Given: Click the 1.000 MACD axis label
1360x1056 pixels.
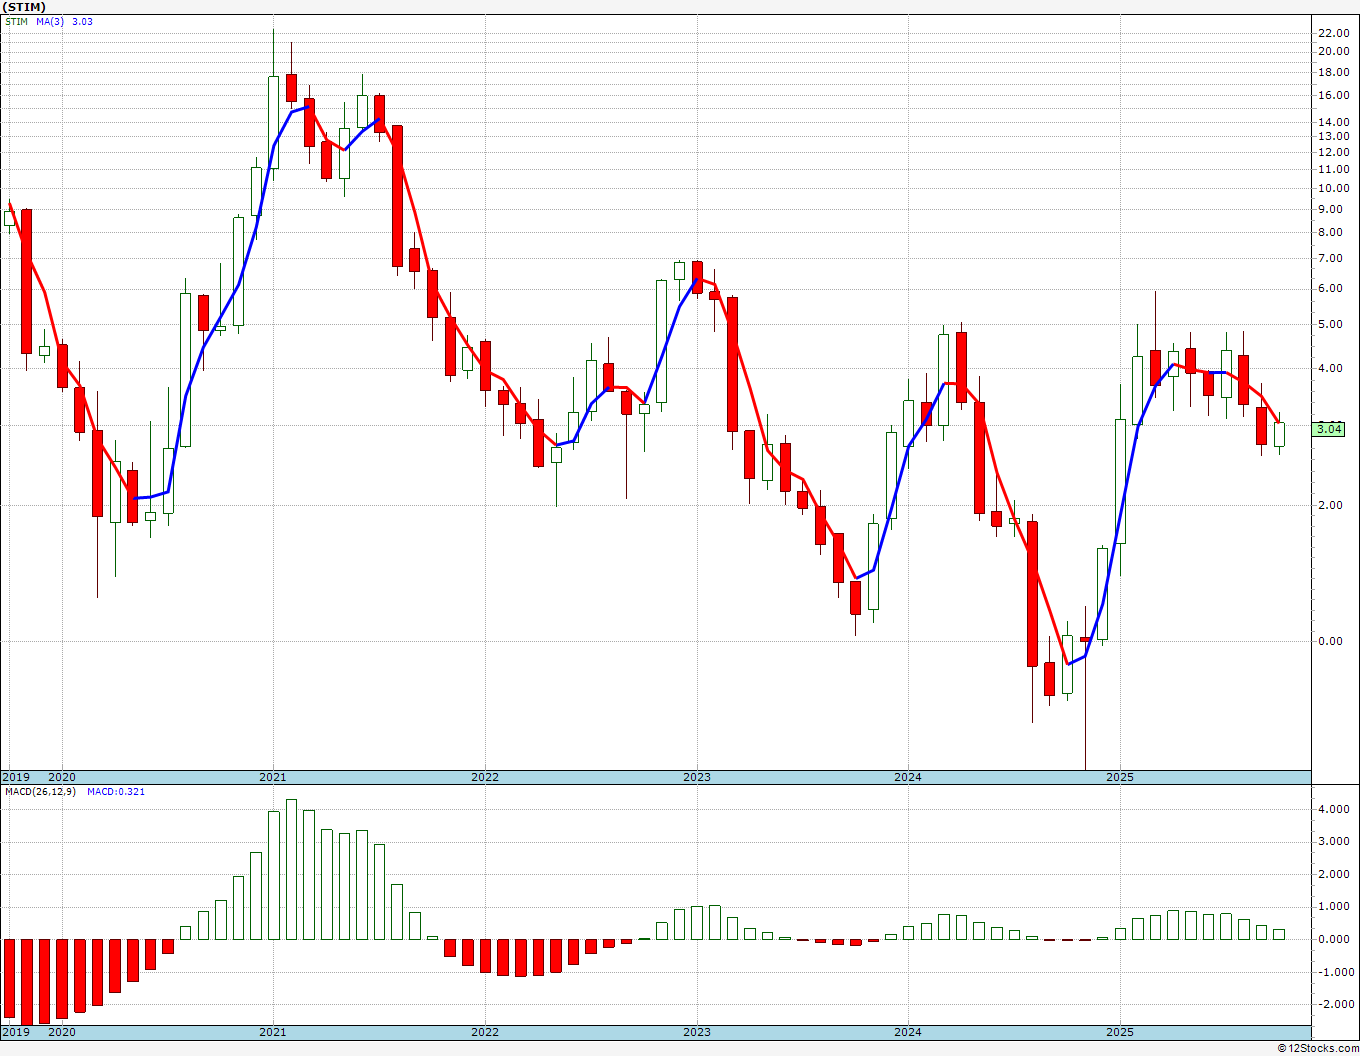Looking at the screenshot, I should tap(1333, 906).
